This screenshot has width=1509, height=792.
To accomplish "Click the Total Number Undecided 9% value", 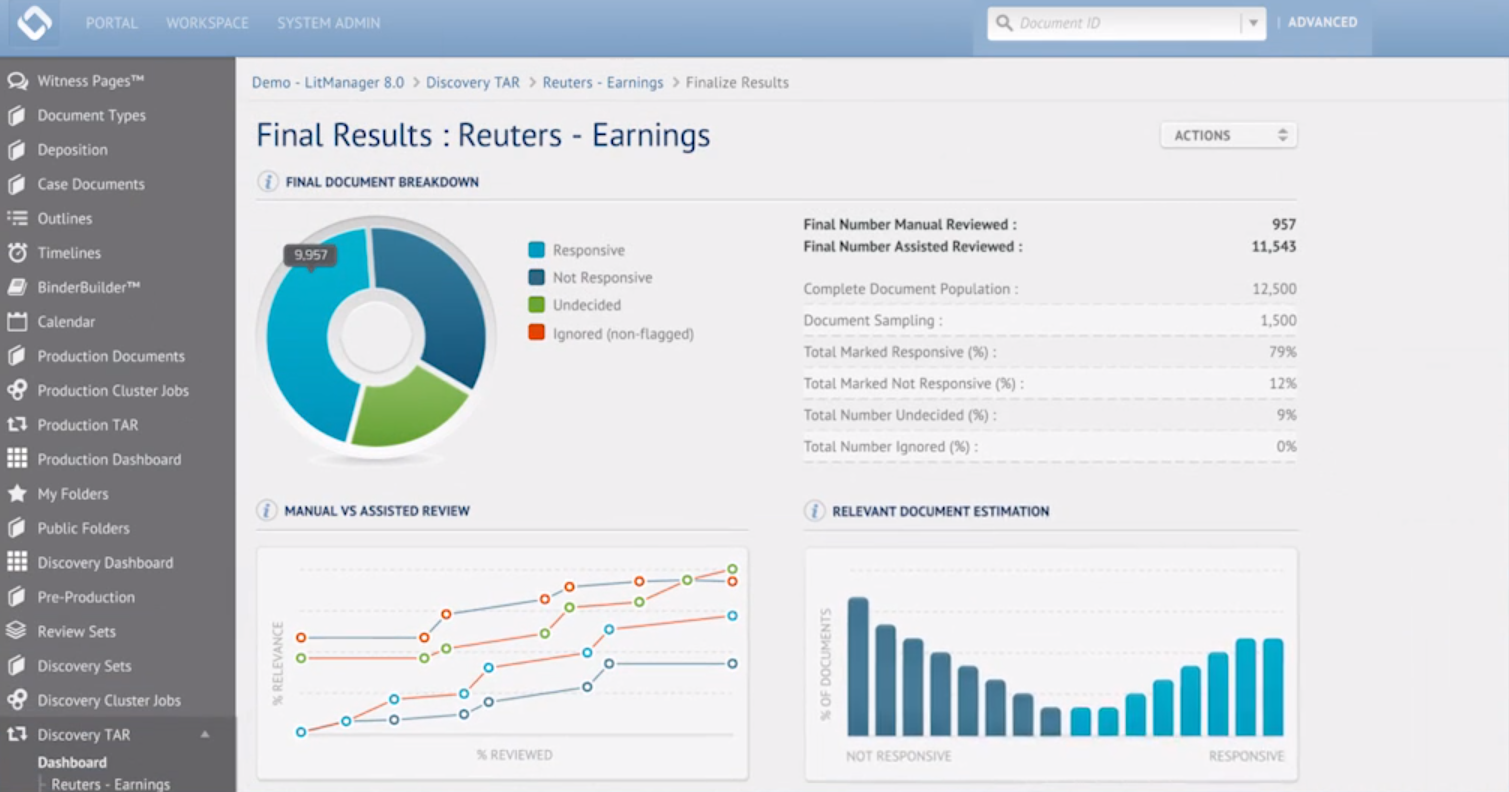I will [x=1287, y=415].
